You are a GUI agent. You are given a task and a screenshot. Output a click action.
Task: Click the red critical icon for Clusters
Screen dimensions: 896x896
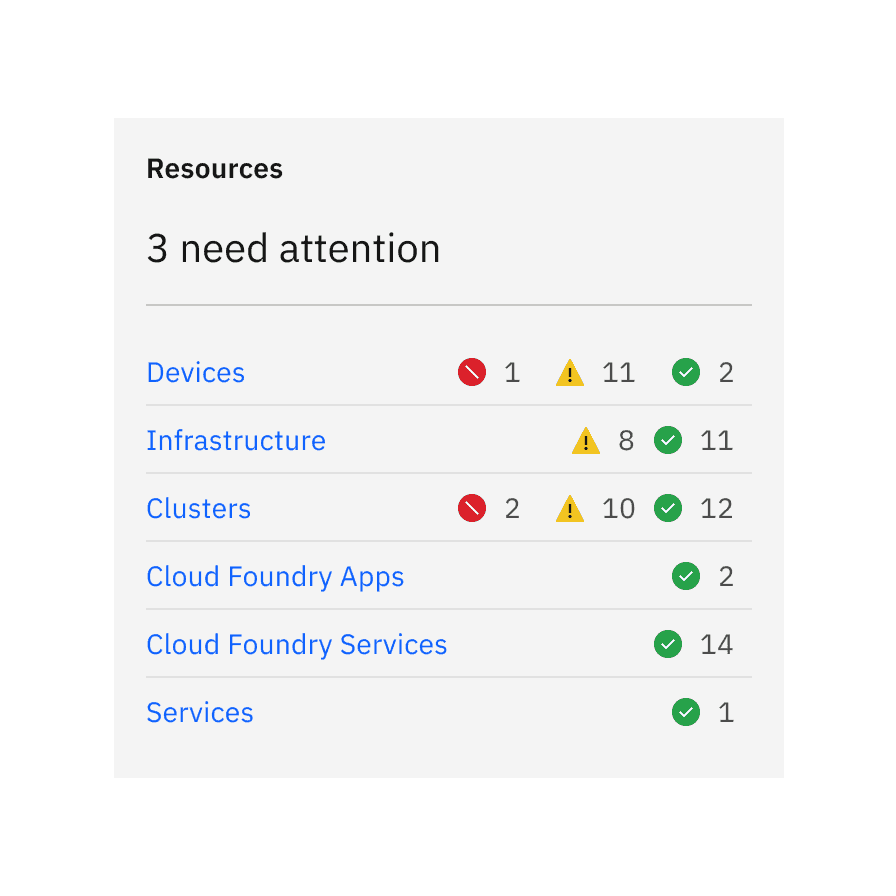tap(471, 508)
